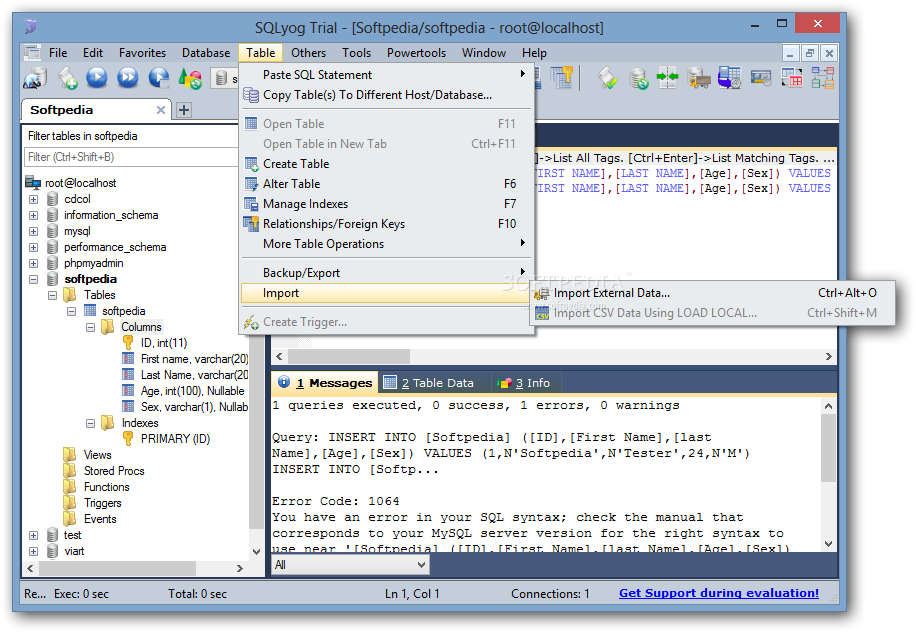This screenshot has width=916, height=632.
Task: Select the Stored Procs folder
Action: (114, 471)
